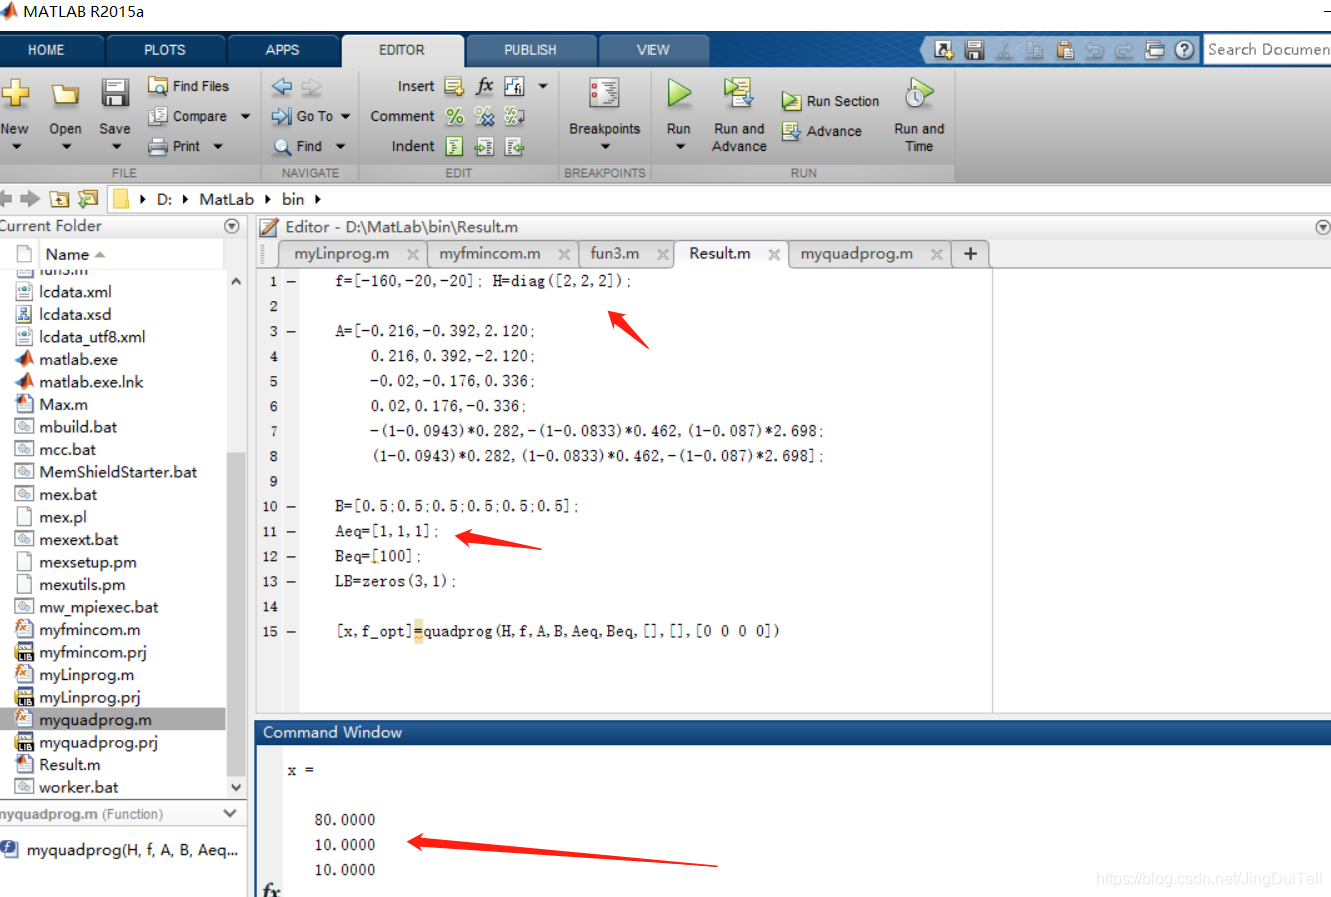
Task: Select Max.m in Current Folder
Action: [63, 404]
